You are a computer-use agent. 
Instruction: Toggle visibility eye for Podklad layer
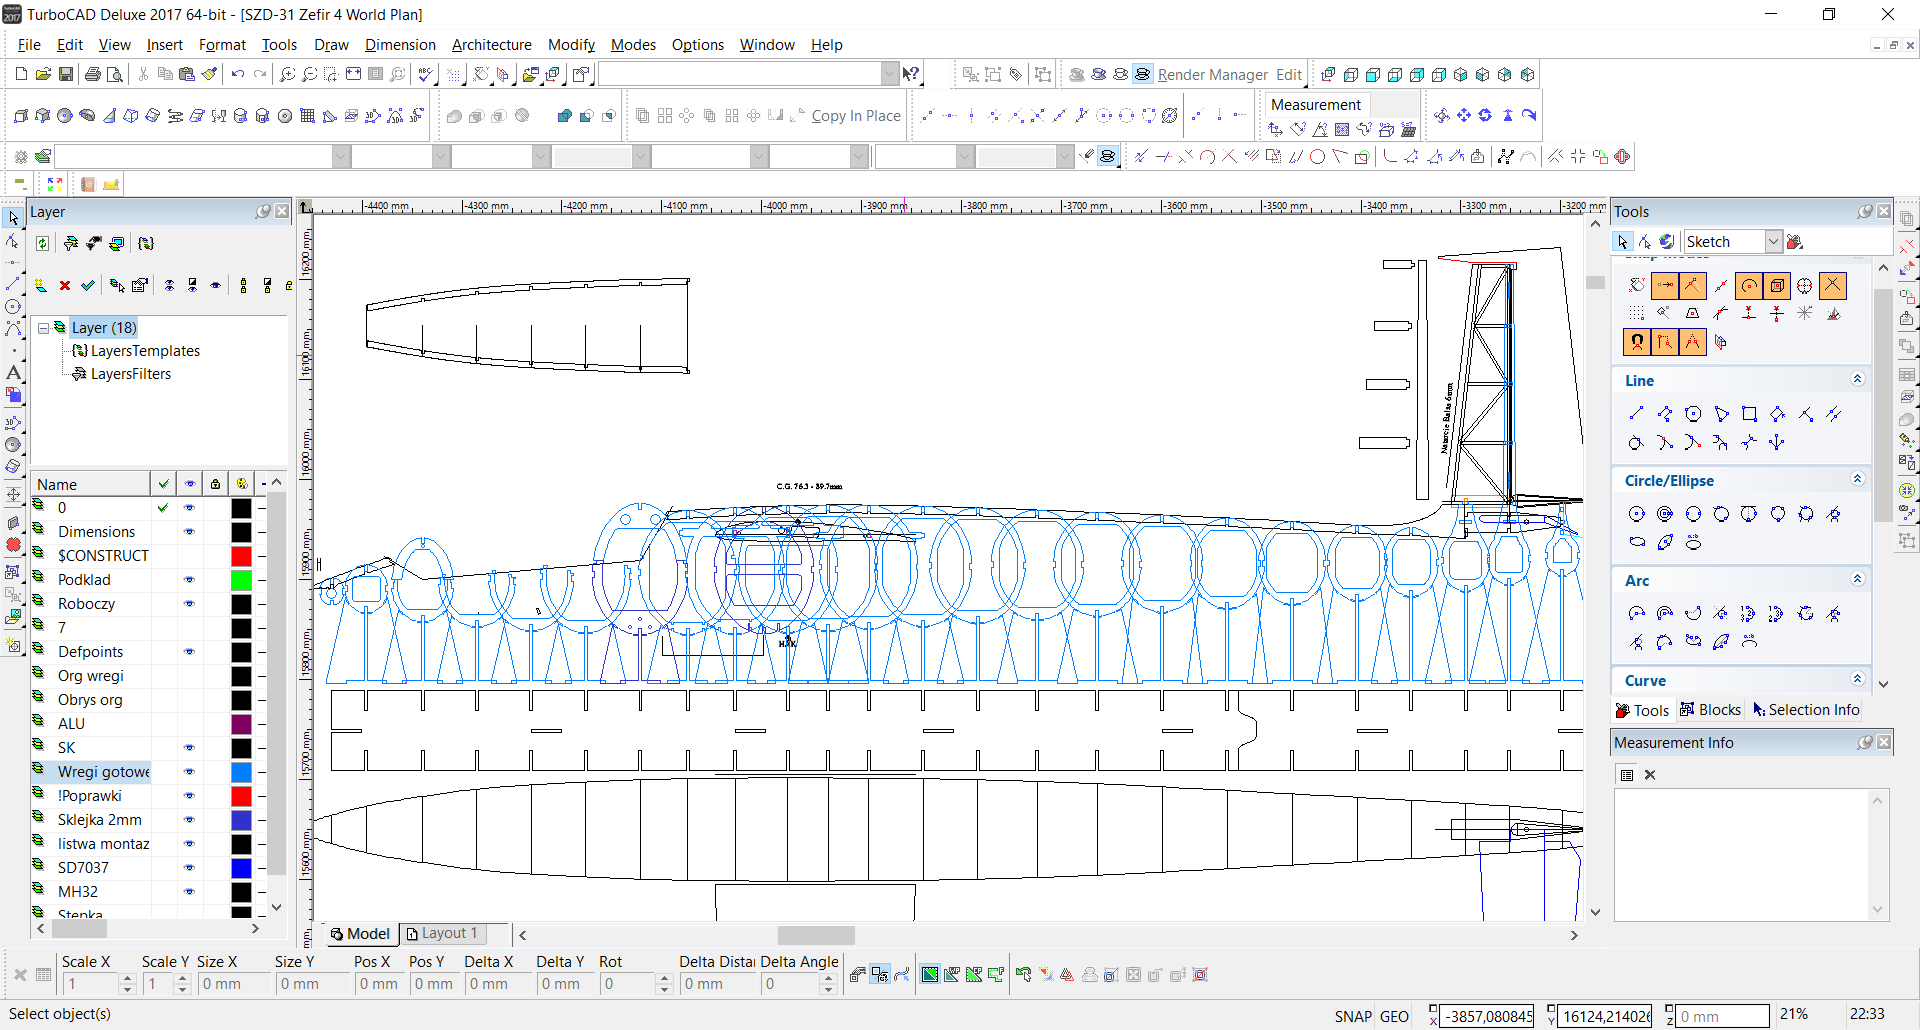[190, 580]
